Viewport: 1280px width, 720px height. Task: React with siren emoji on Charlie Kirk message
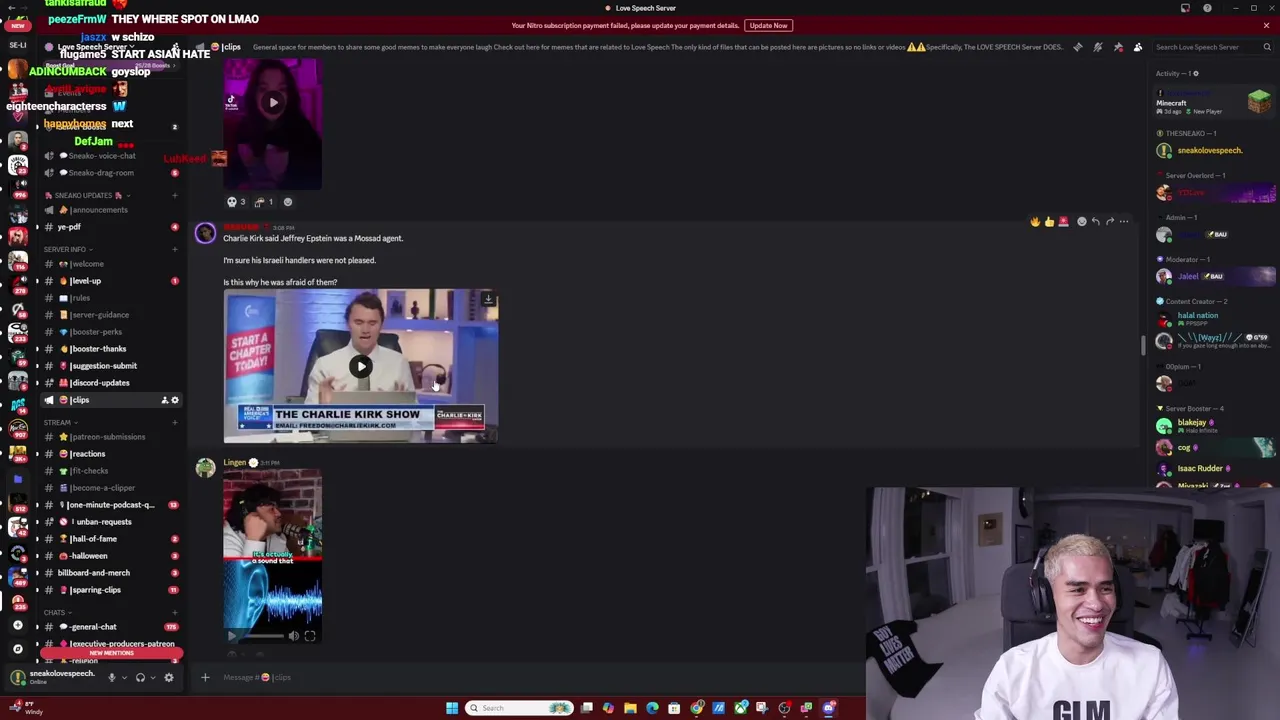(1063, 221)
